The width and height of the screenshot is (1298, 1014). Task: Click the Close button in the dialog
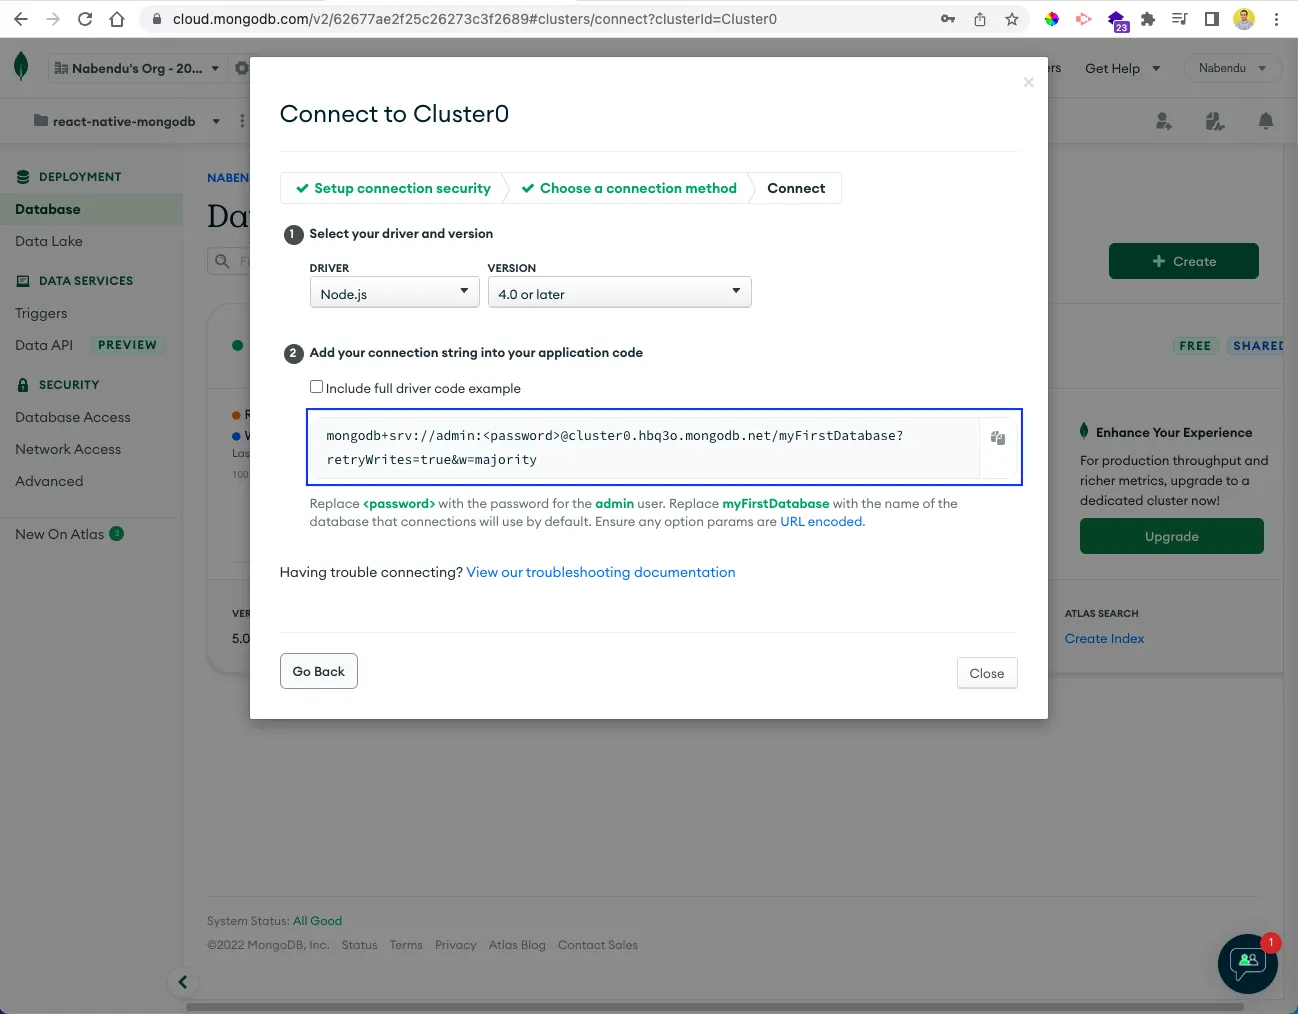click(987, 673)
